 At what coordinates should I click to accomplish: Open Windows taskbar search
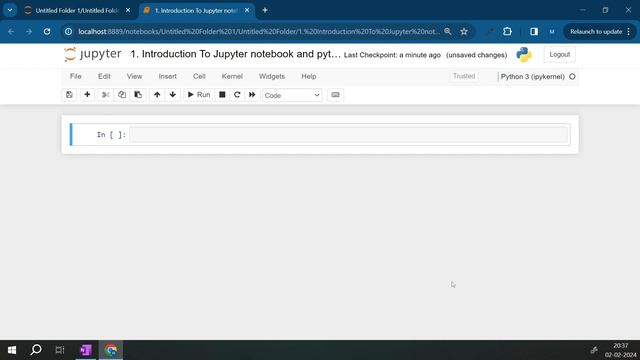click(36, 350)
